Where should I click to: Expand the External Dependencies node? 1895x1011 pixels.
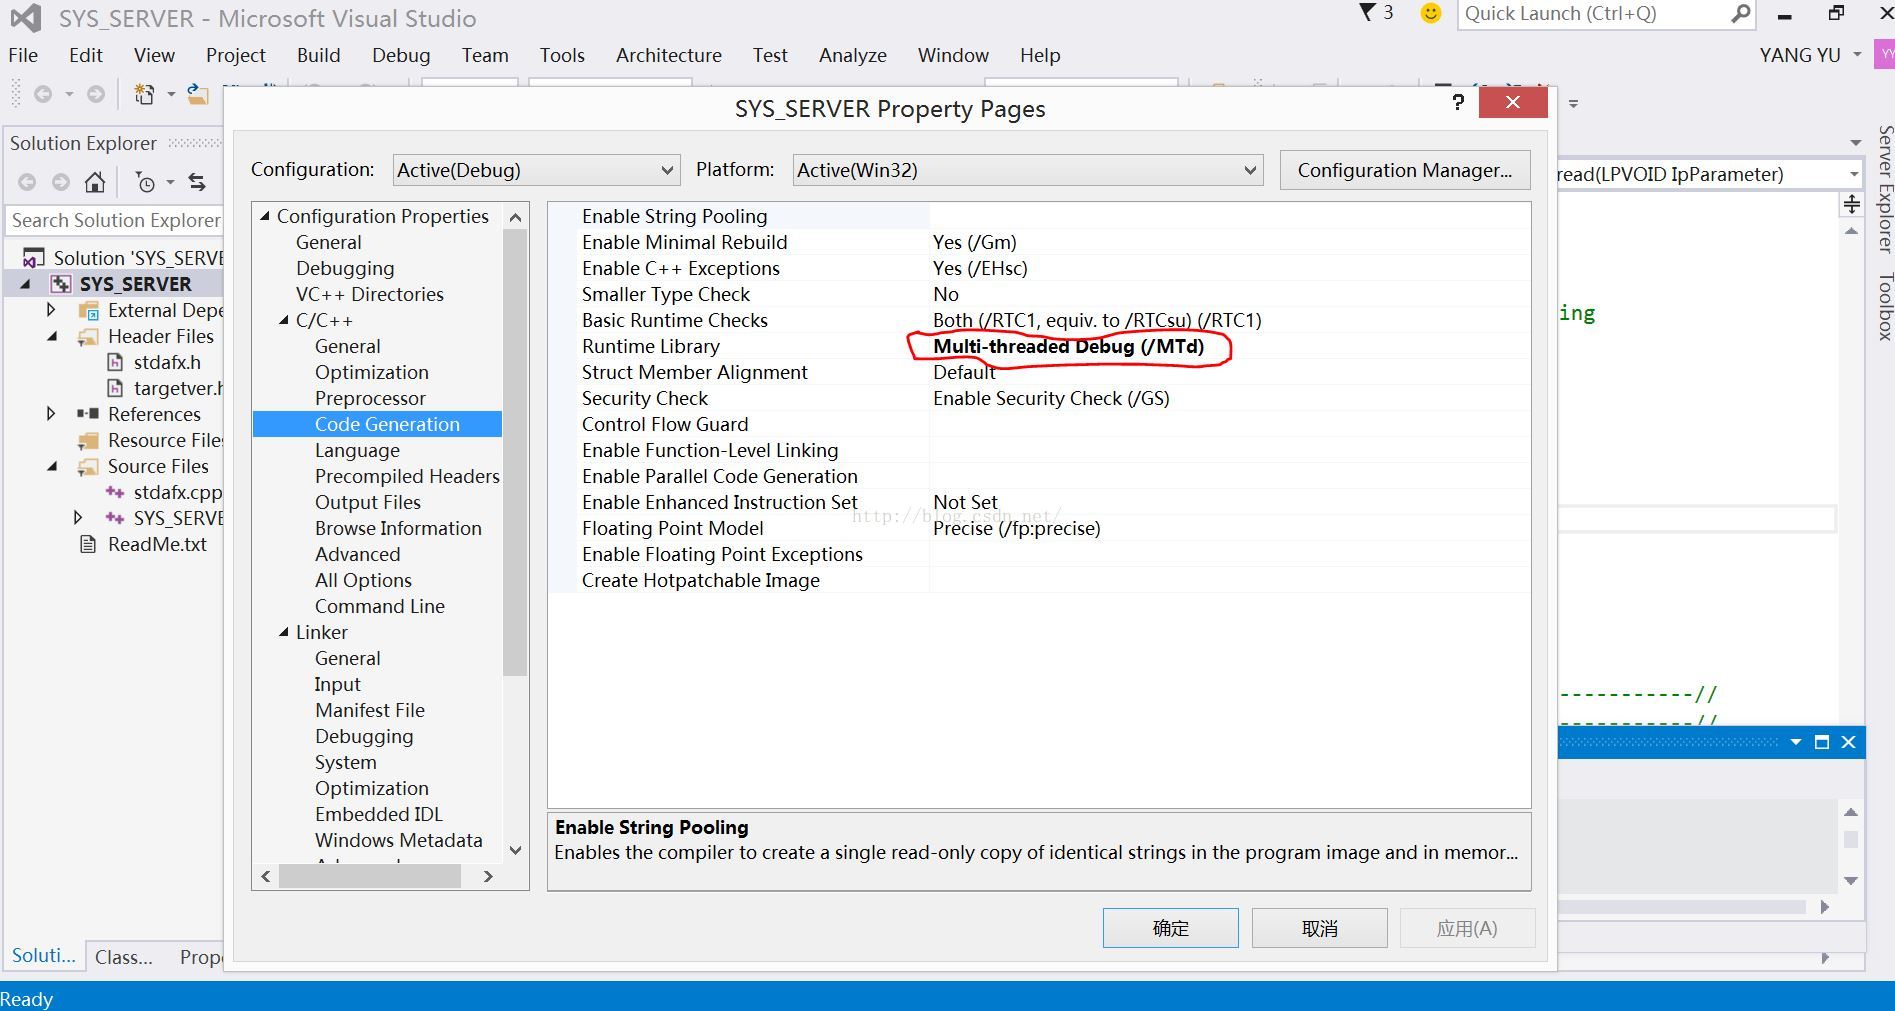[x=51, y=310]
